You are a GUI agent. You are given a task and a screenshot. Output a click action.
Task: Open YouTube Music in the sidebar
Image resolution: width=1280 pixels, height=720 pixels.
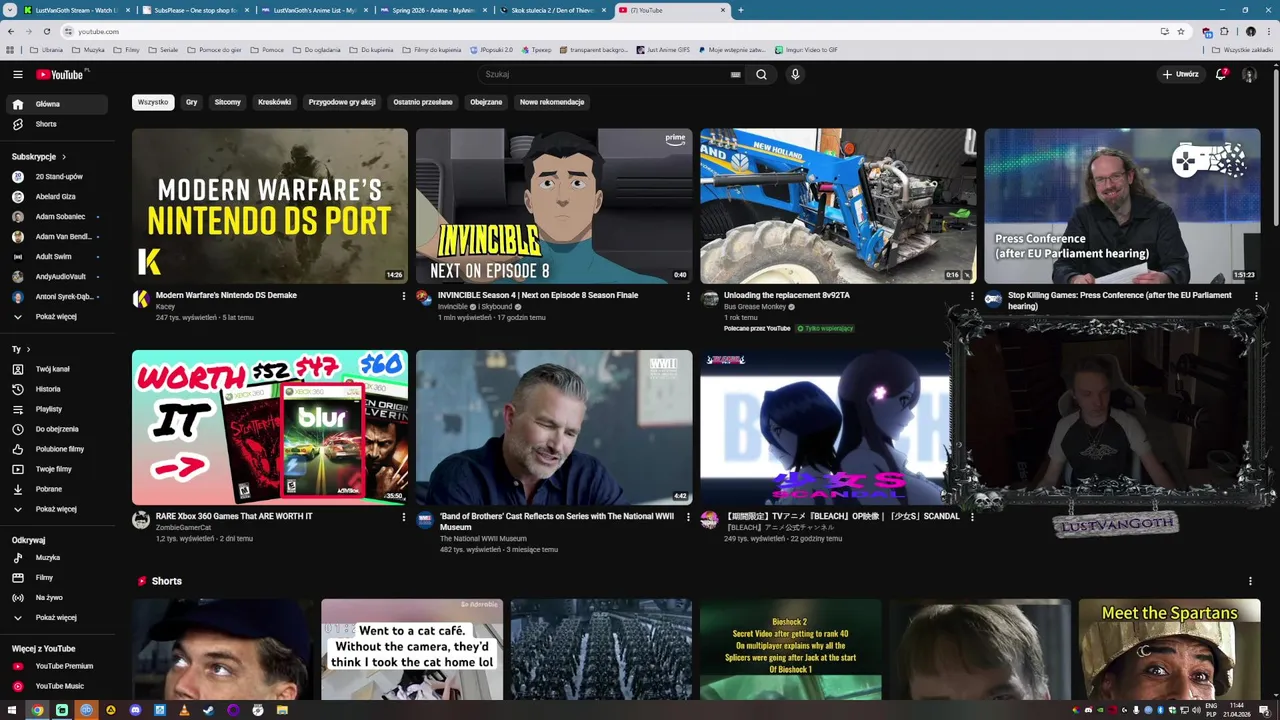[x=59, y=686]
